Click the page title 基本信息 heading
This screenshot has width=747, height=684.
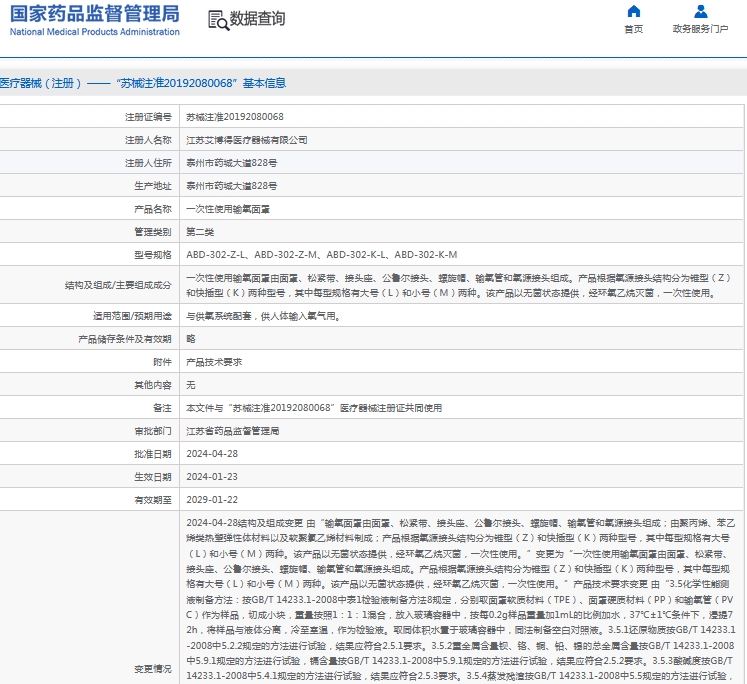coord(143,83)
